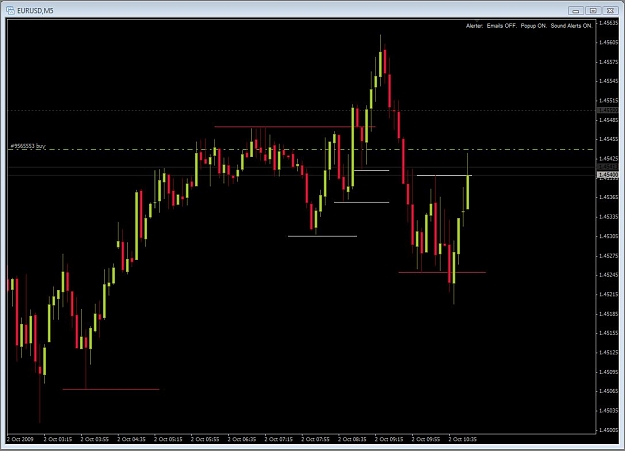Click price label 1.45575 on scale

tap(609, 62)
